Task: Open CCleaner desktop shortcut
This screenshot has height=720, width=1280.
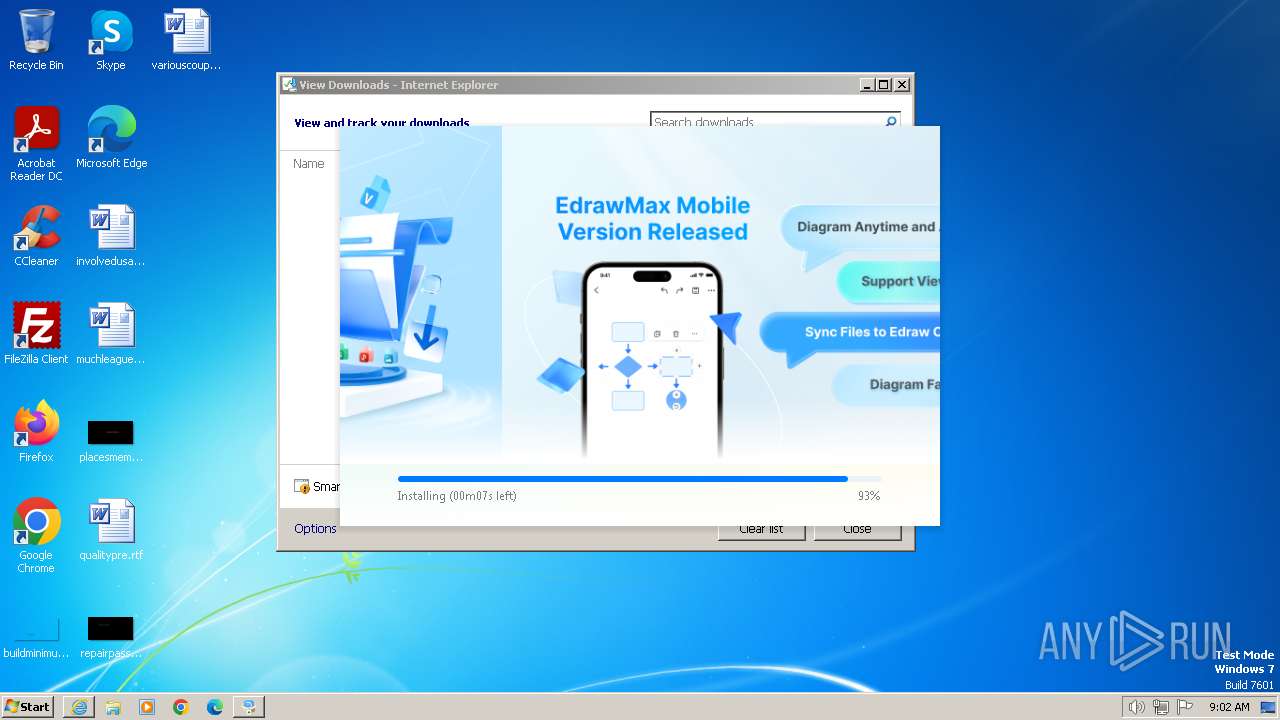Action: click(x=36, y=236)
